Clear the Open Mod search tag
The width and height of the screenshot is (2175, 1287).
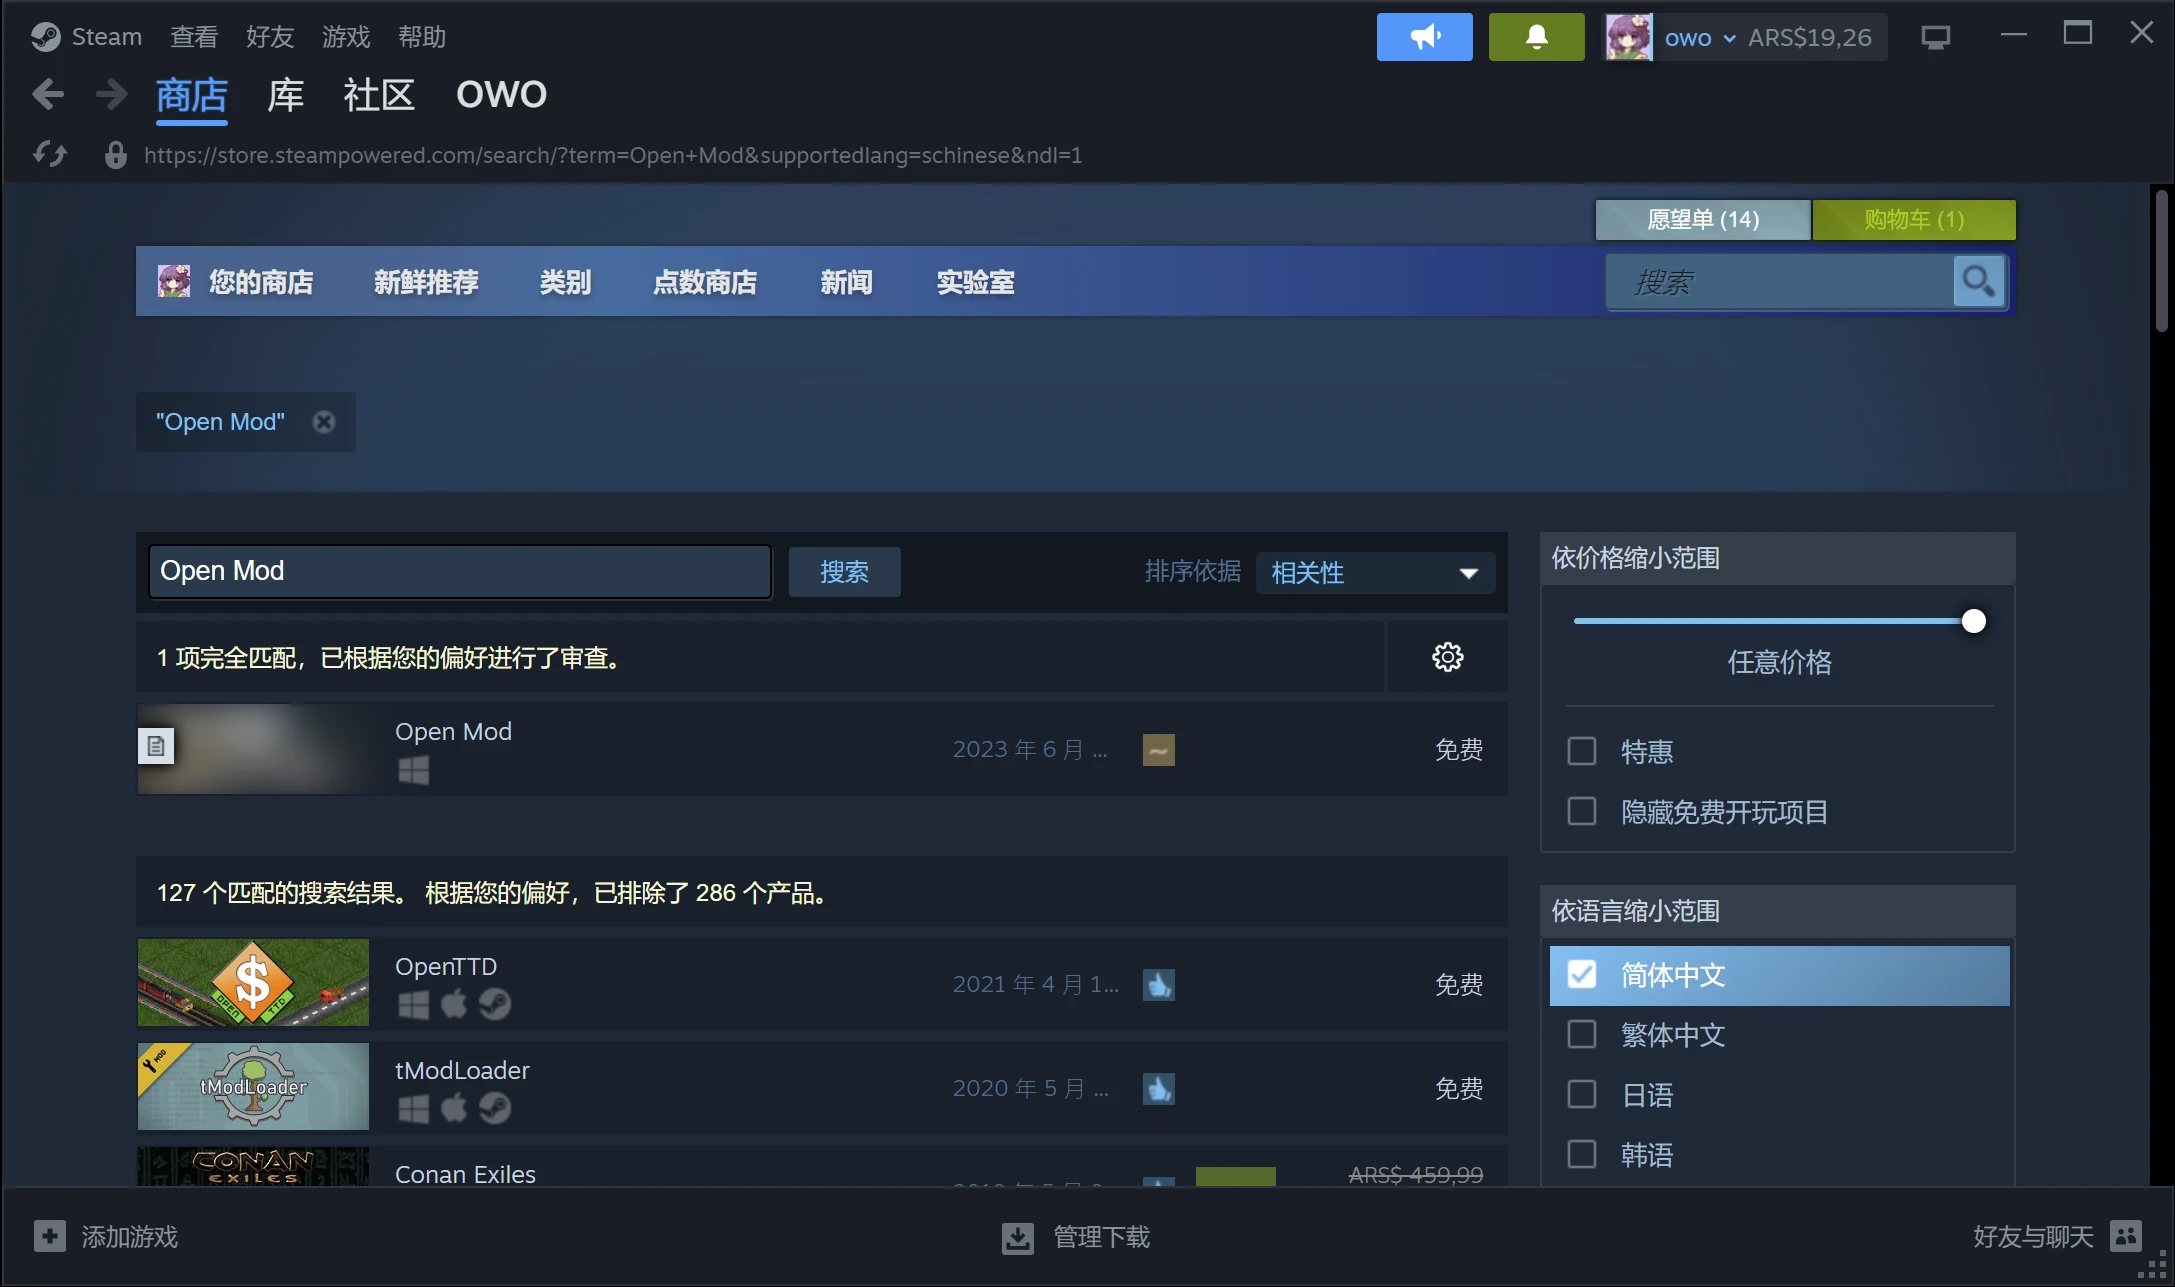tap(322, 421)
